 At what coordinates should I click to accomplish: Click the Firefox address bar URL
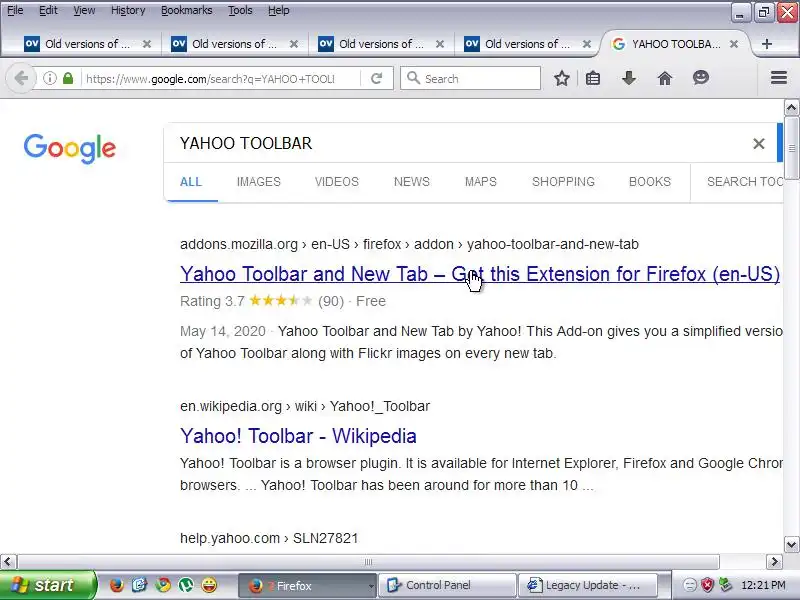click(x=210, y=79)
